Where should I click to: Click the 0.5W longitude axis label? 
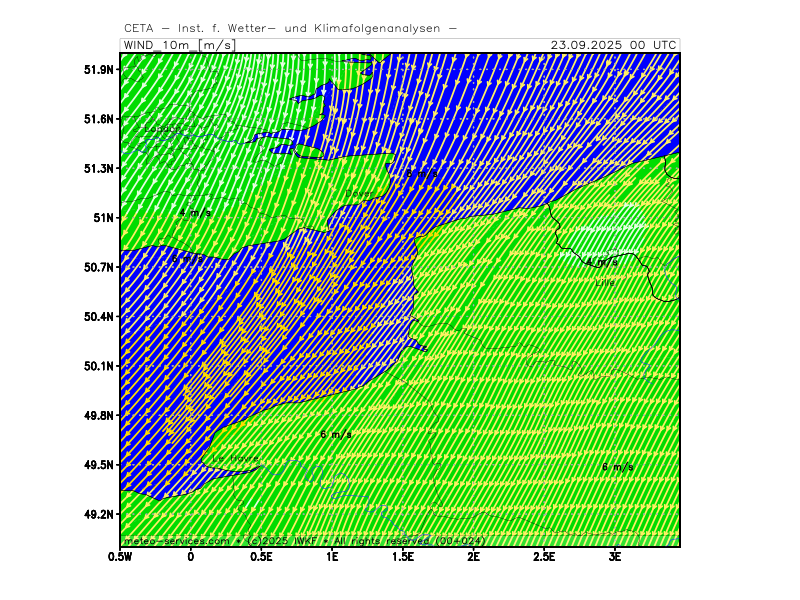click(x=120, y=557)
